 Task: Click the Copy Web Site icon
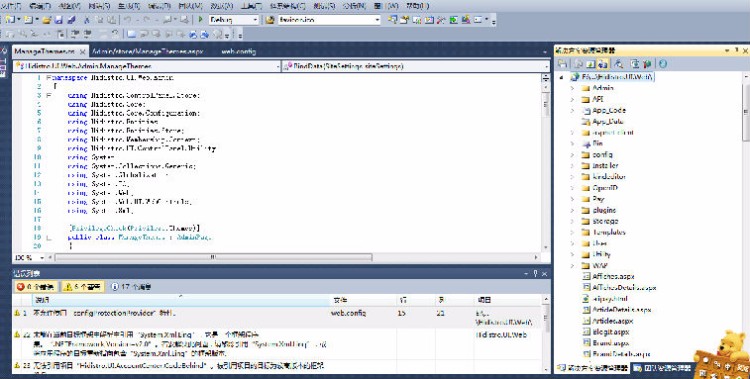[635, 64]
